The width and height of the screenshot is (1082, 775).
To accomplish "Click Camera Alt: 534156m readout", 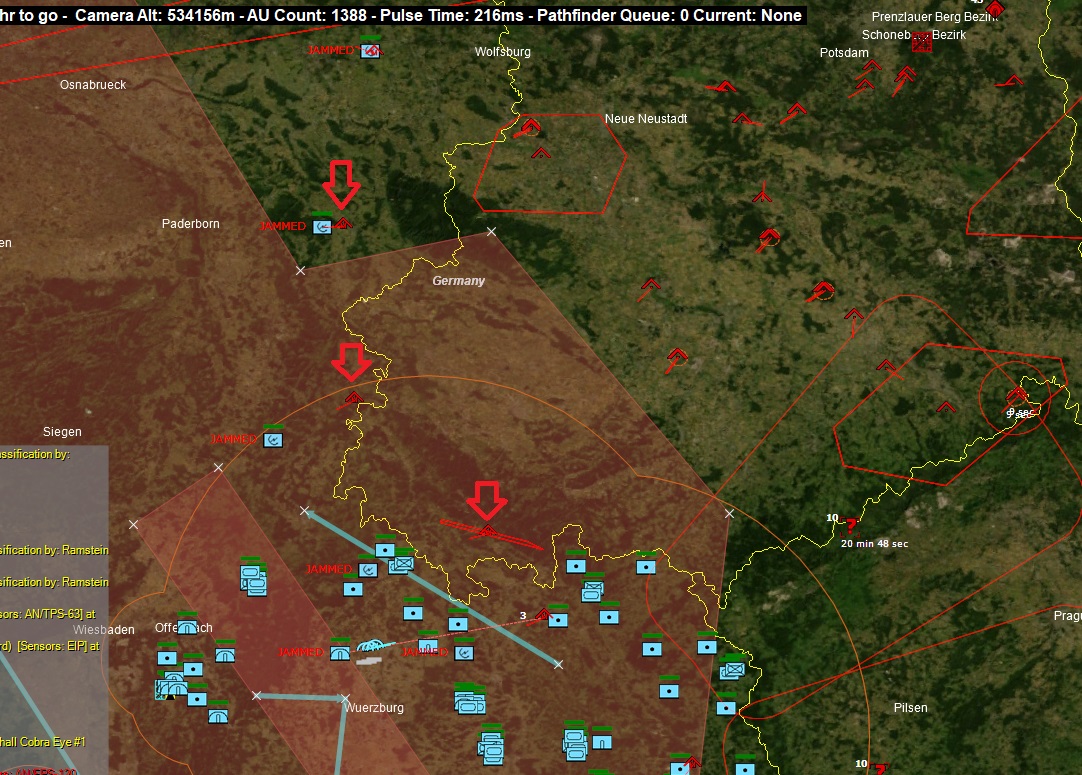I will coord(155,15).
